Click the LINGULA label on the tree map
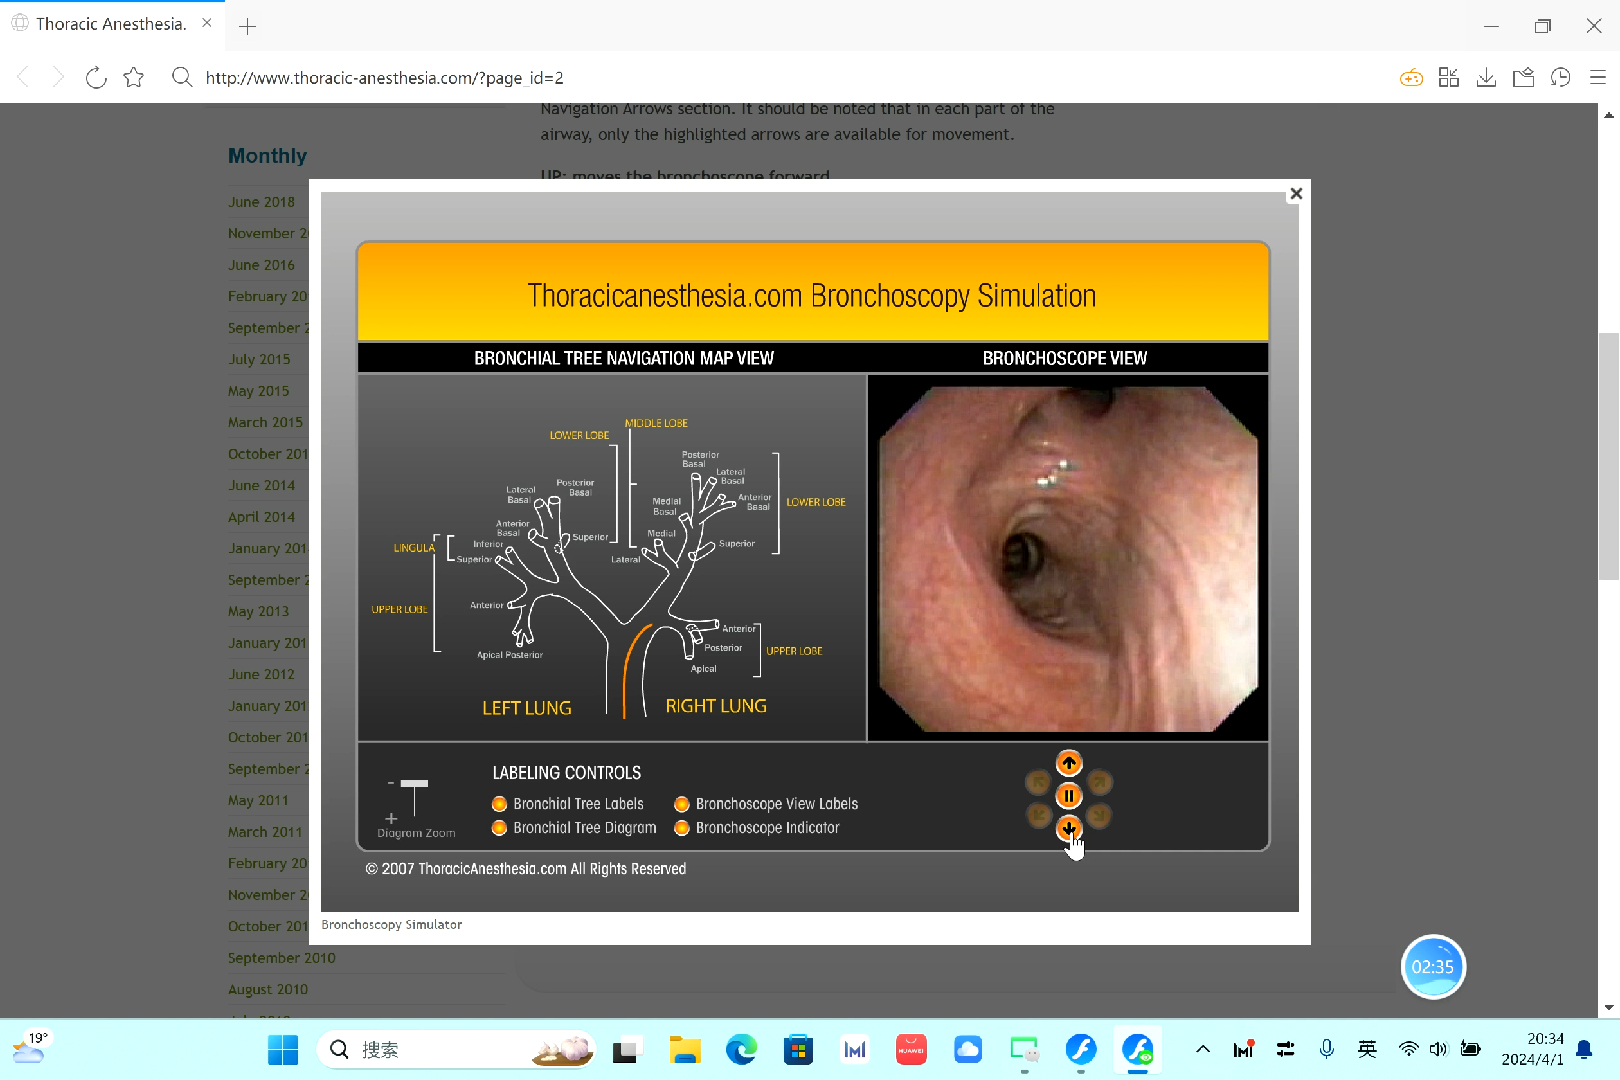1620x1080 pixels. coord(414,548)
